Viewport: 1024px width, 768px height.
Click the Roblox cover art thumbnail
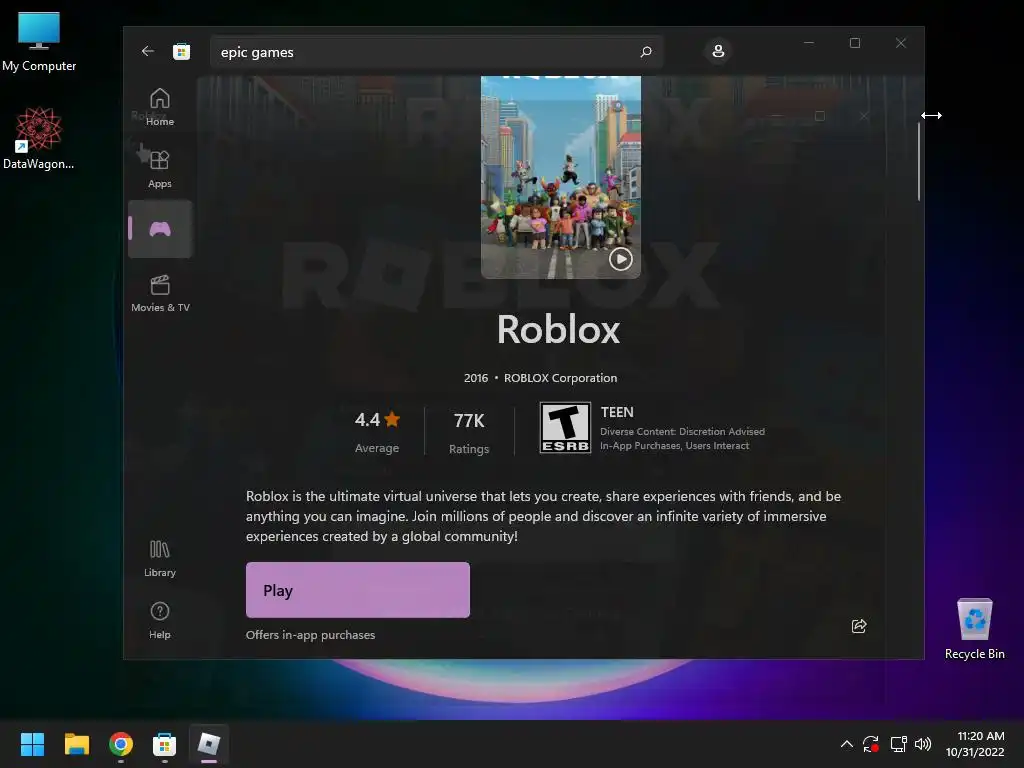click(561, 177)
